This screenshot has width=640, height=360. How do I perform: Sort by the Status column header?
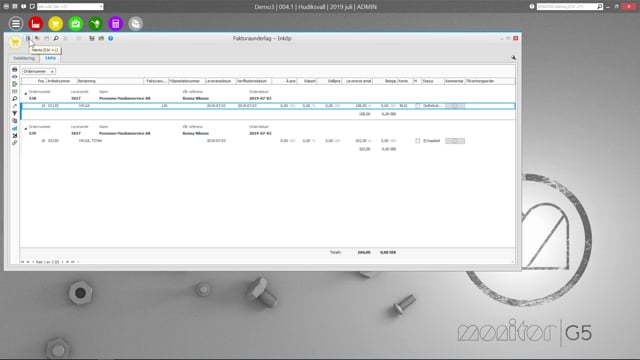[433, 81]
